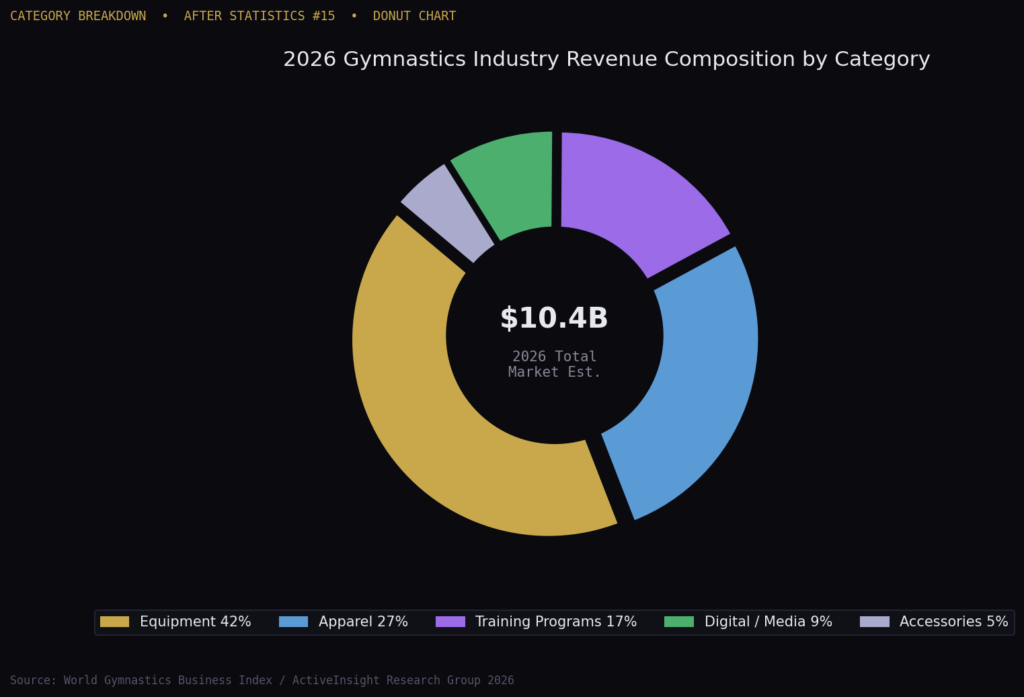Click the '$10.4B' center total value
1024x697 pixels.
554,318
